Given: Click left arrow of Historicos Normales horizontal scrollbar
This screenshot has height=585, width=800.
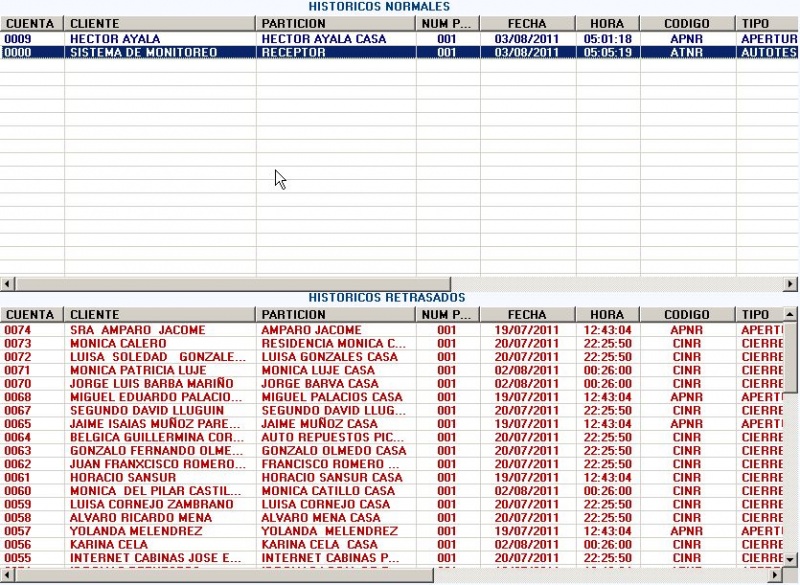Looking at the screenshot, I should tap(7, 284).
